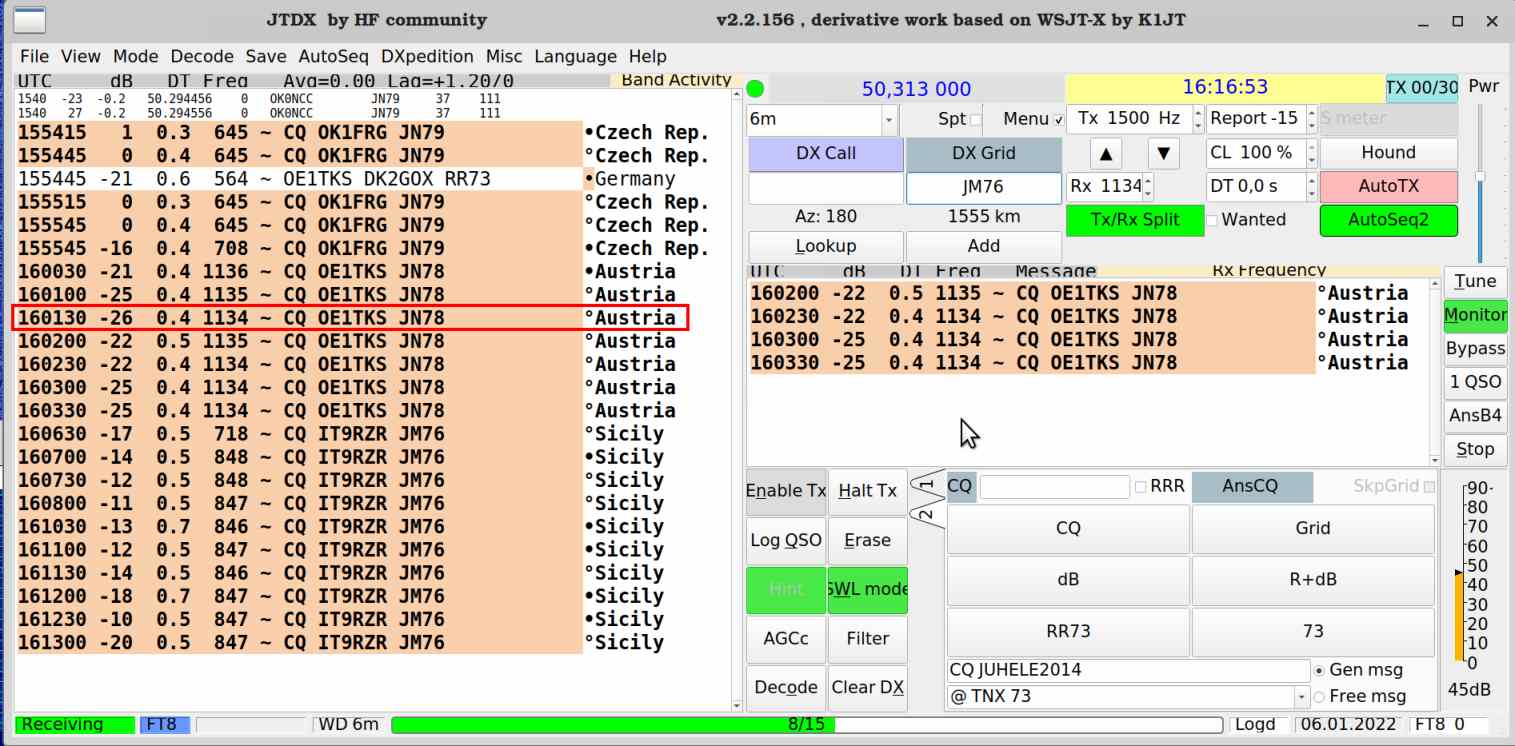Open the 6m band dropdown
This screenshot has height=746, width=1515.
[889, 120]
